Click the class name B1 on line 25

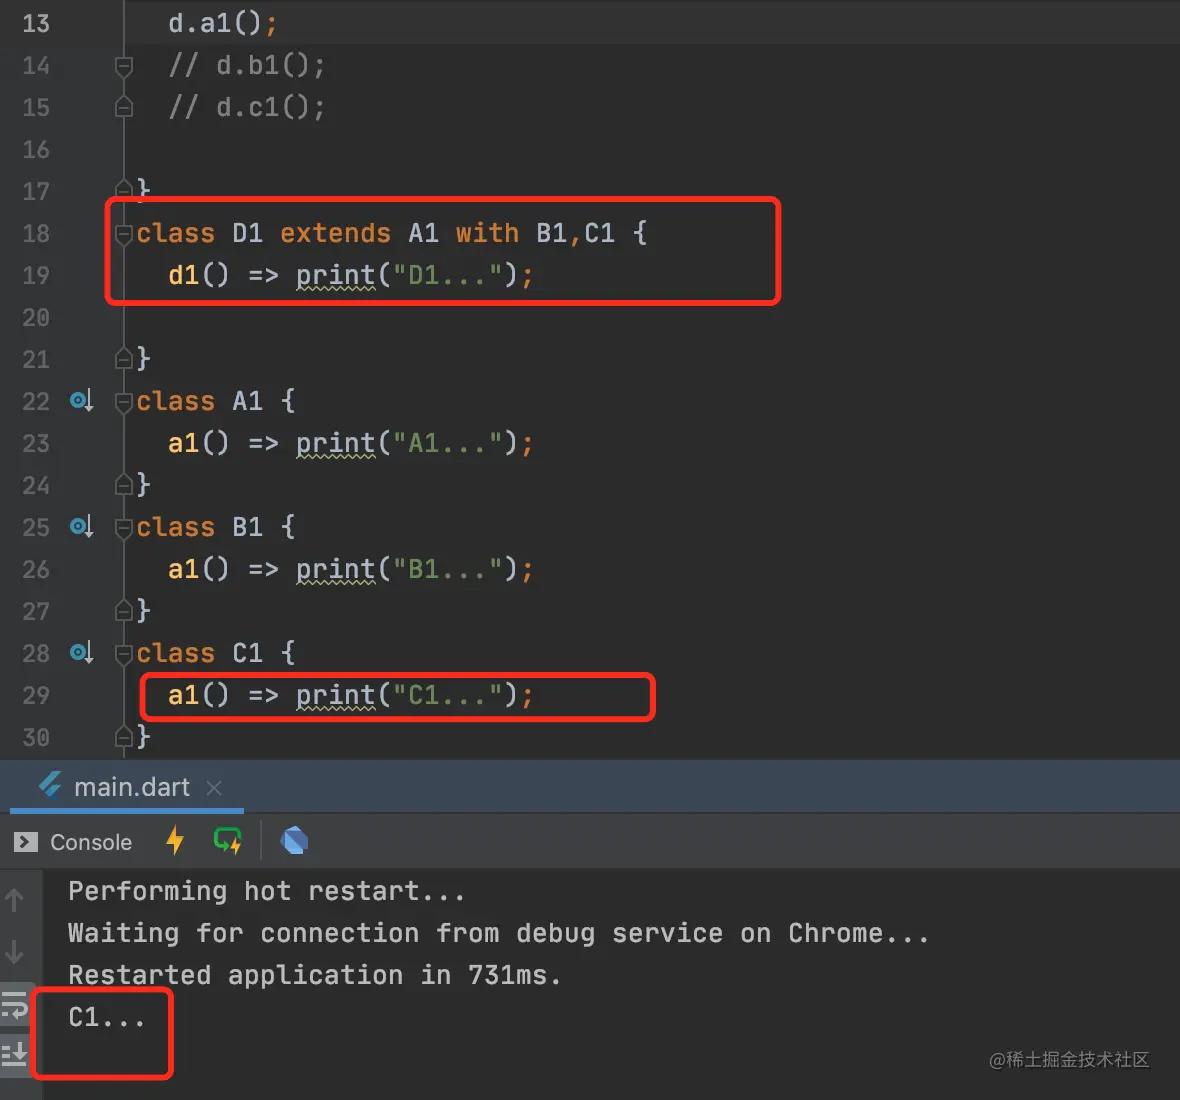(248, 527)
